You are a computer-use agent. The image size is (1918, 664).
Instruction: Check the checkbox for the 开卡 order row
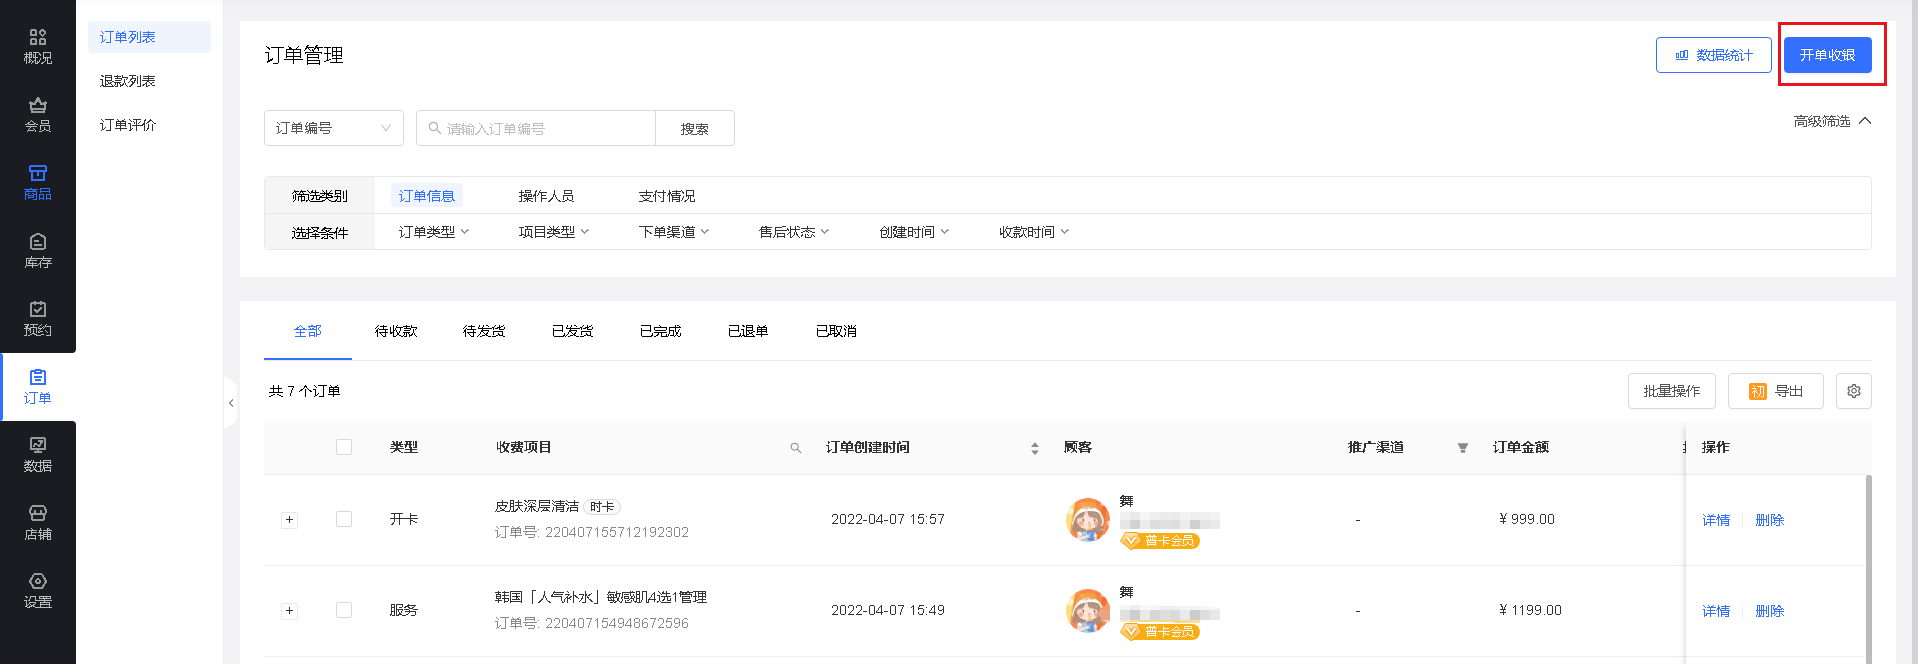(x=344, y=519)
